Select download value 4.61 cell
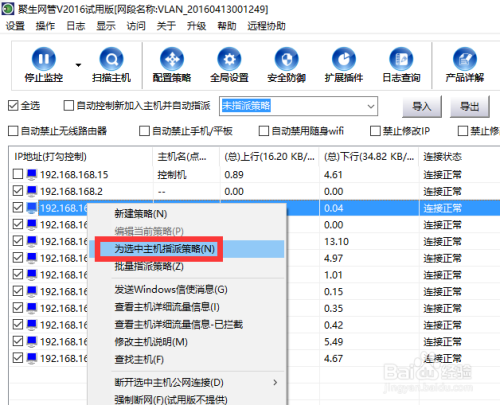 [x=333, y=174]
